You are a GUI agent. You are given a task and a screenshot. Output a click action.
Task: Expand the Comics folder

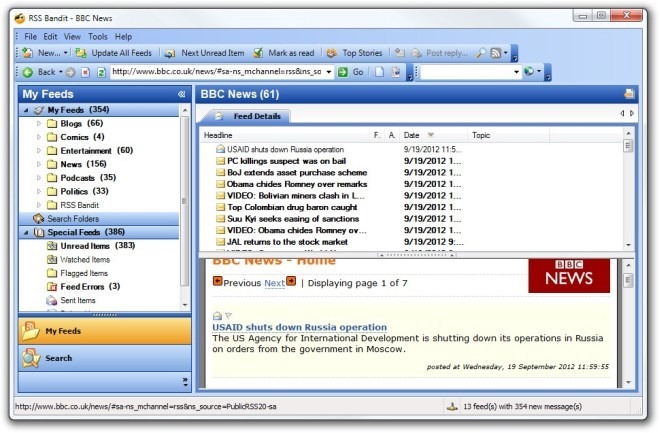point(39,137)
